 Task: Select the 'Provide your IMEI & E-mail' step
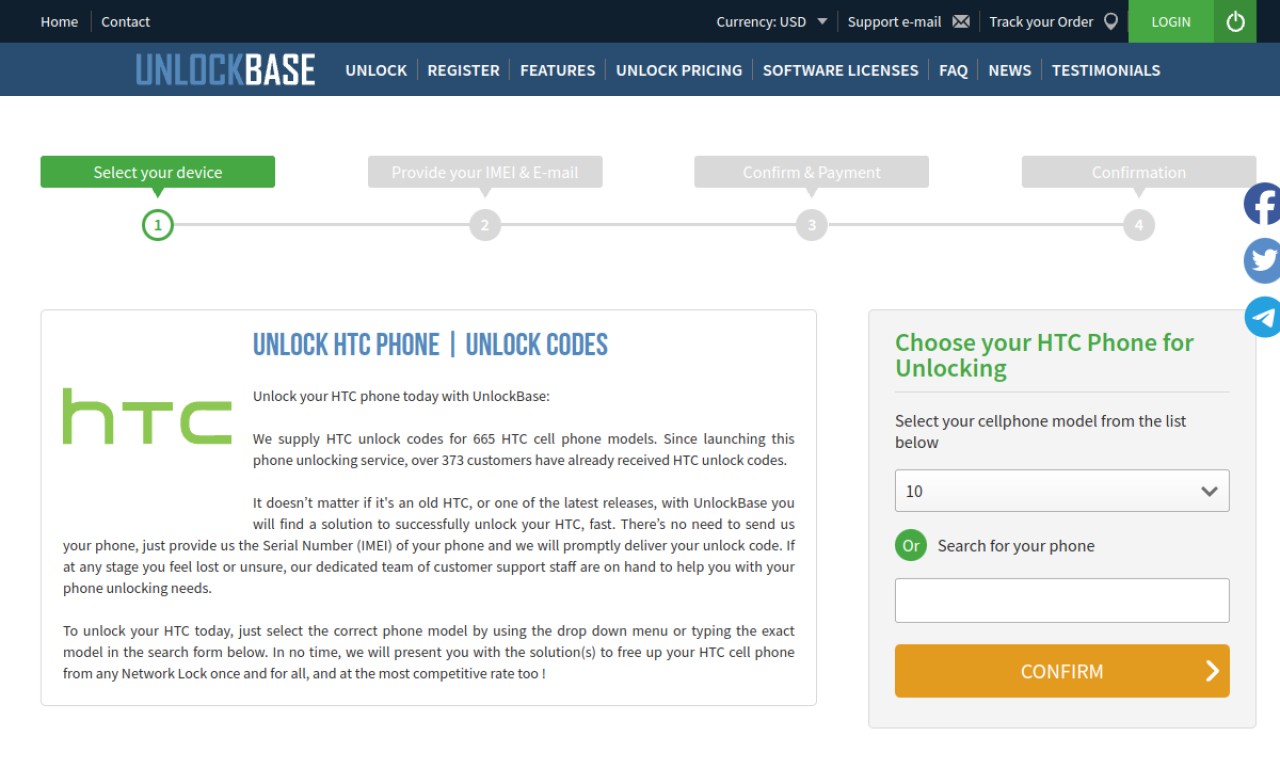click(x=485, y=172)
